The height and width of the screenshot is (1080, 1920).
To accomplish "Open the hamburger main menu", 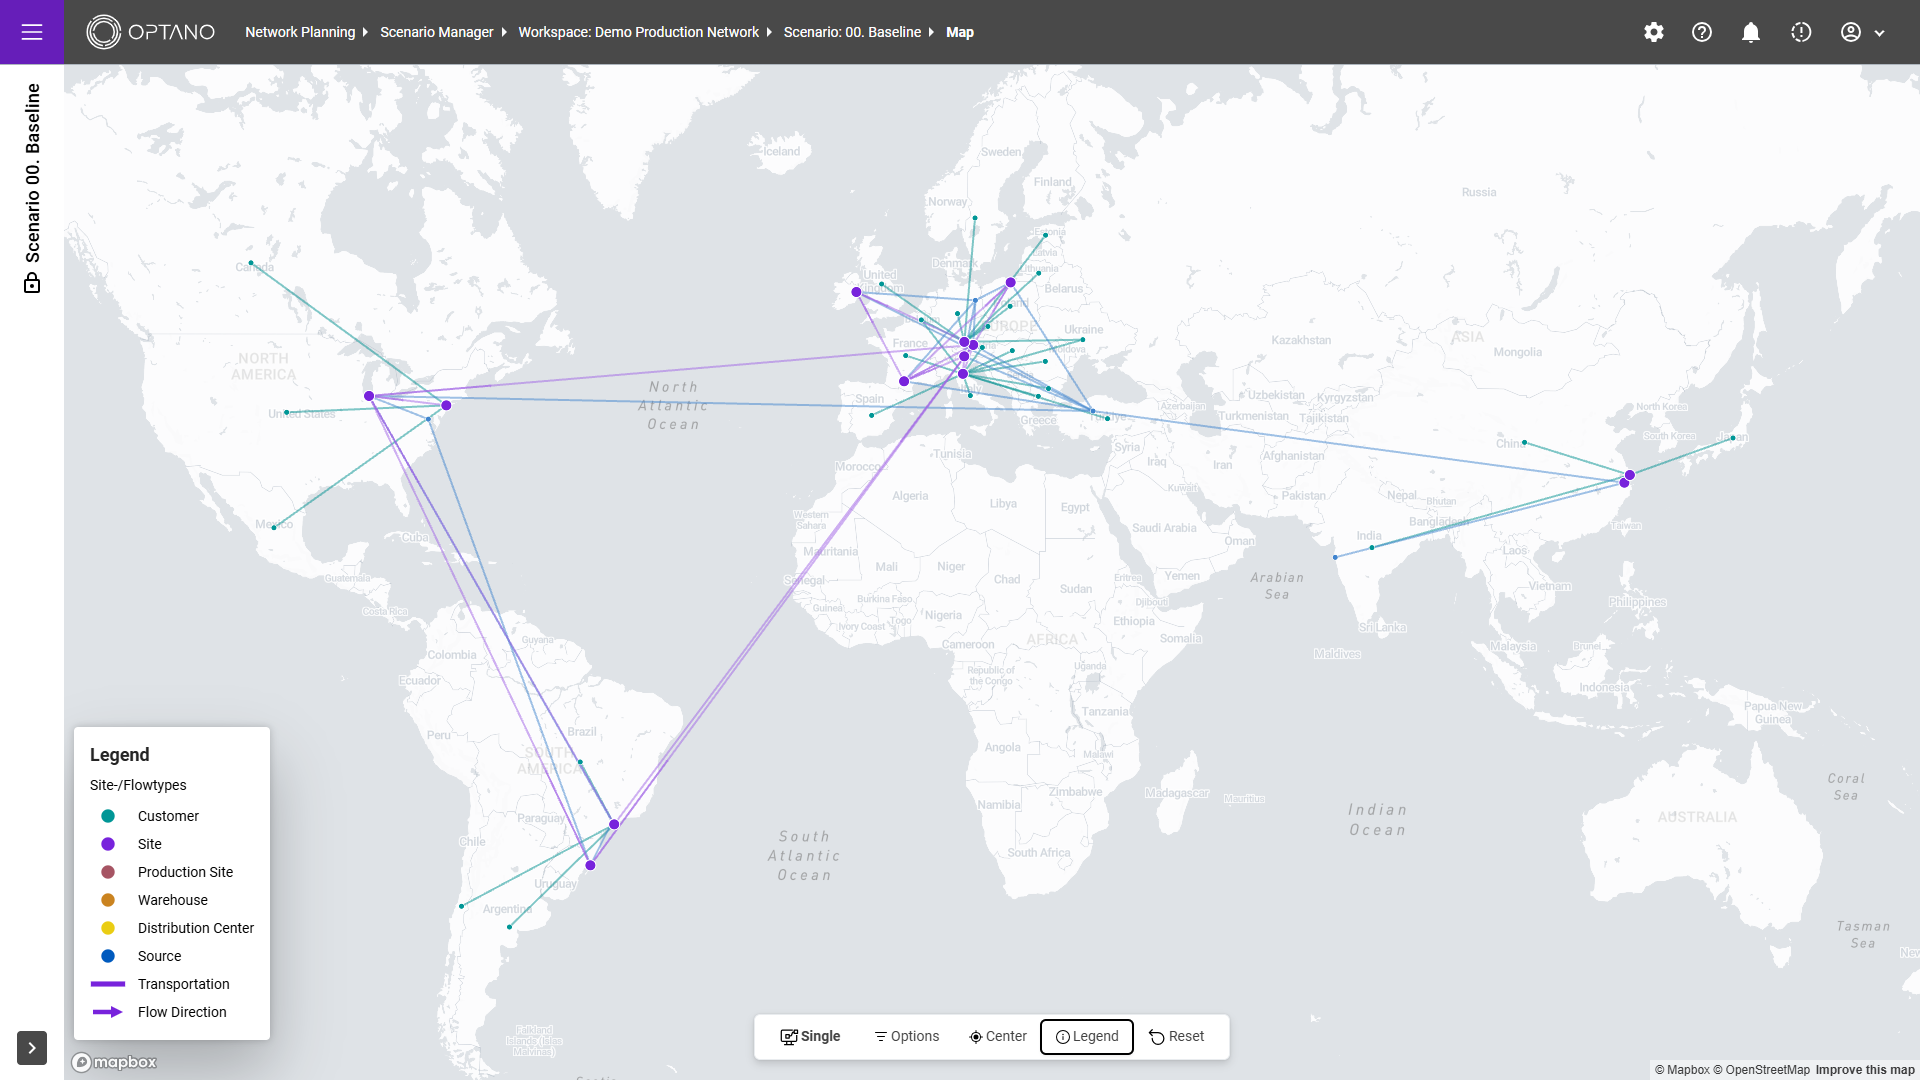I will tap(32, 32).
